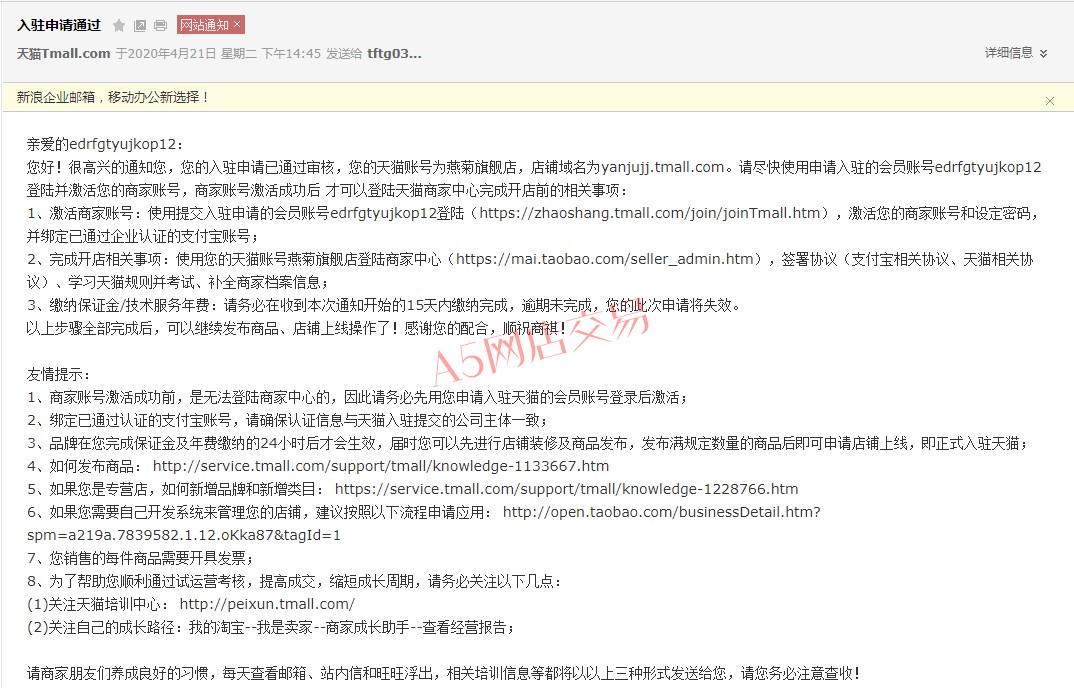The height and width of the screenshot is (688, 1074).
Task: Click the line starting 请商家朋友们养成良好的习惯
Action: [443, 673]
